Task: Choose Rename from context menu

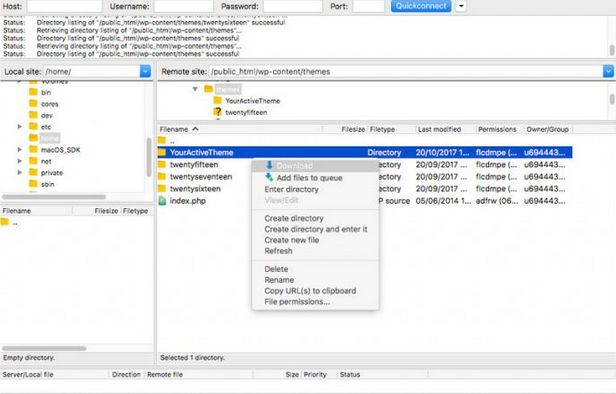Action: coord(279,280)
